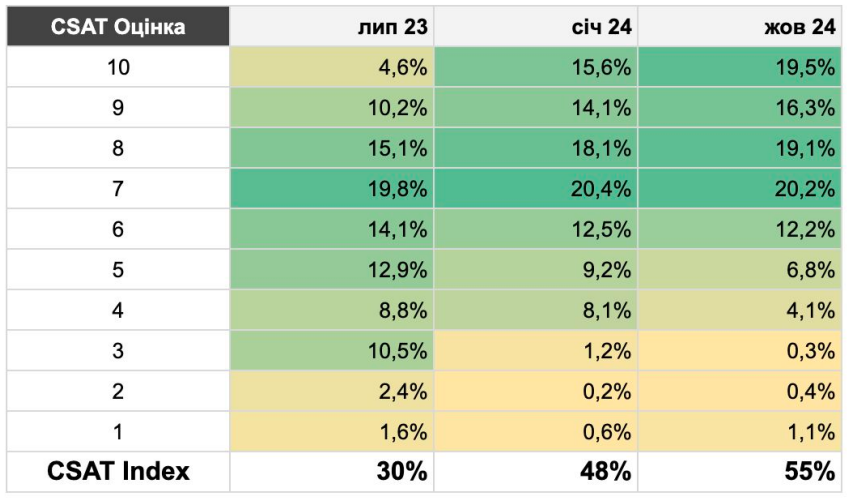Click the "CSAT Index" row label
This screenshot has height=499, width=847.
(x=118, y=472)
